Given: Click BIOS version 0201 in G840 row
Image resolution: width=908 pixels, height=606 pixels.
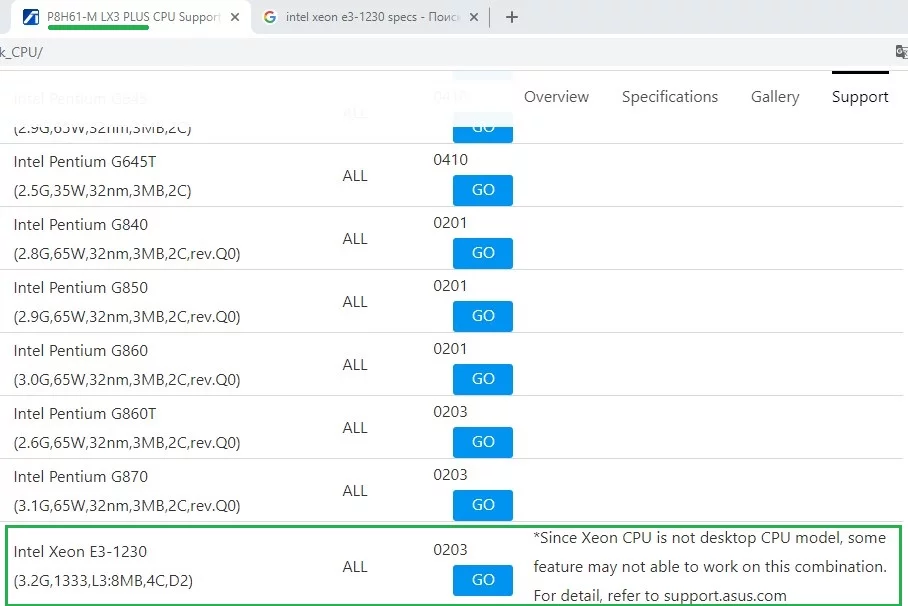Looking at the screenshot, I should [450, 223].
